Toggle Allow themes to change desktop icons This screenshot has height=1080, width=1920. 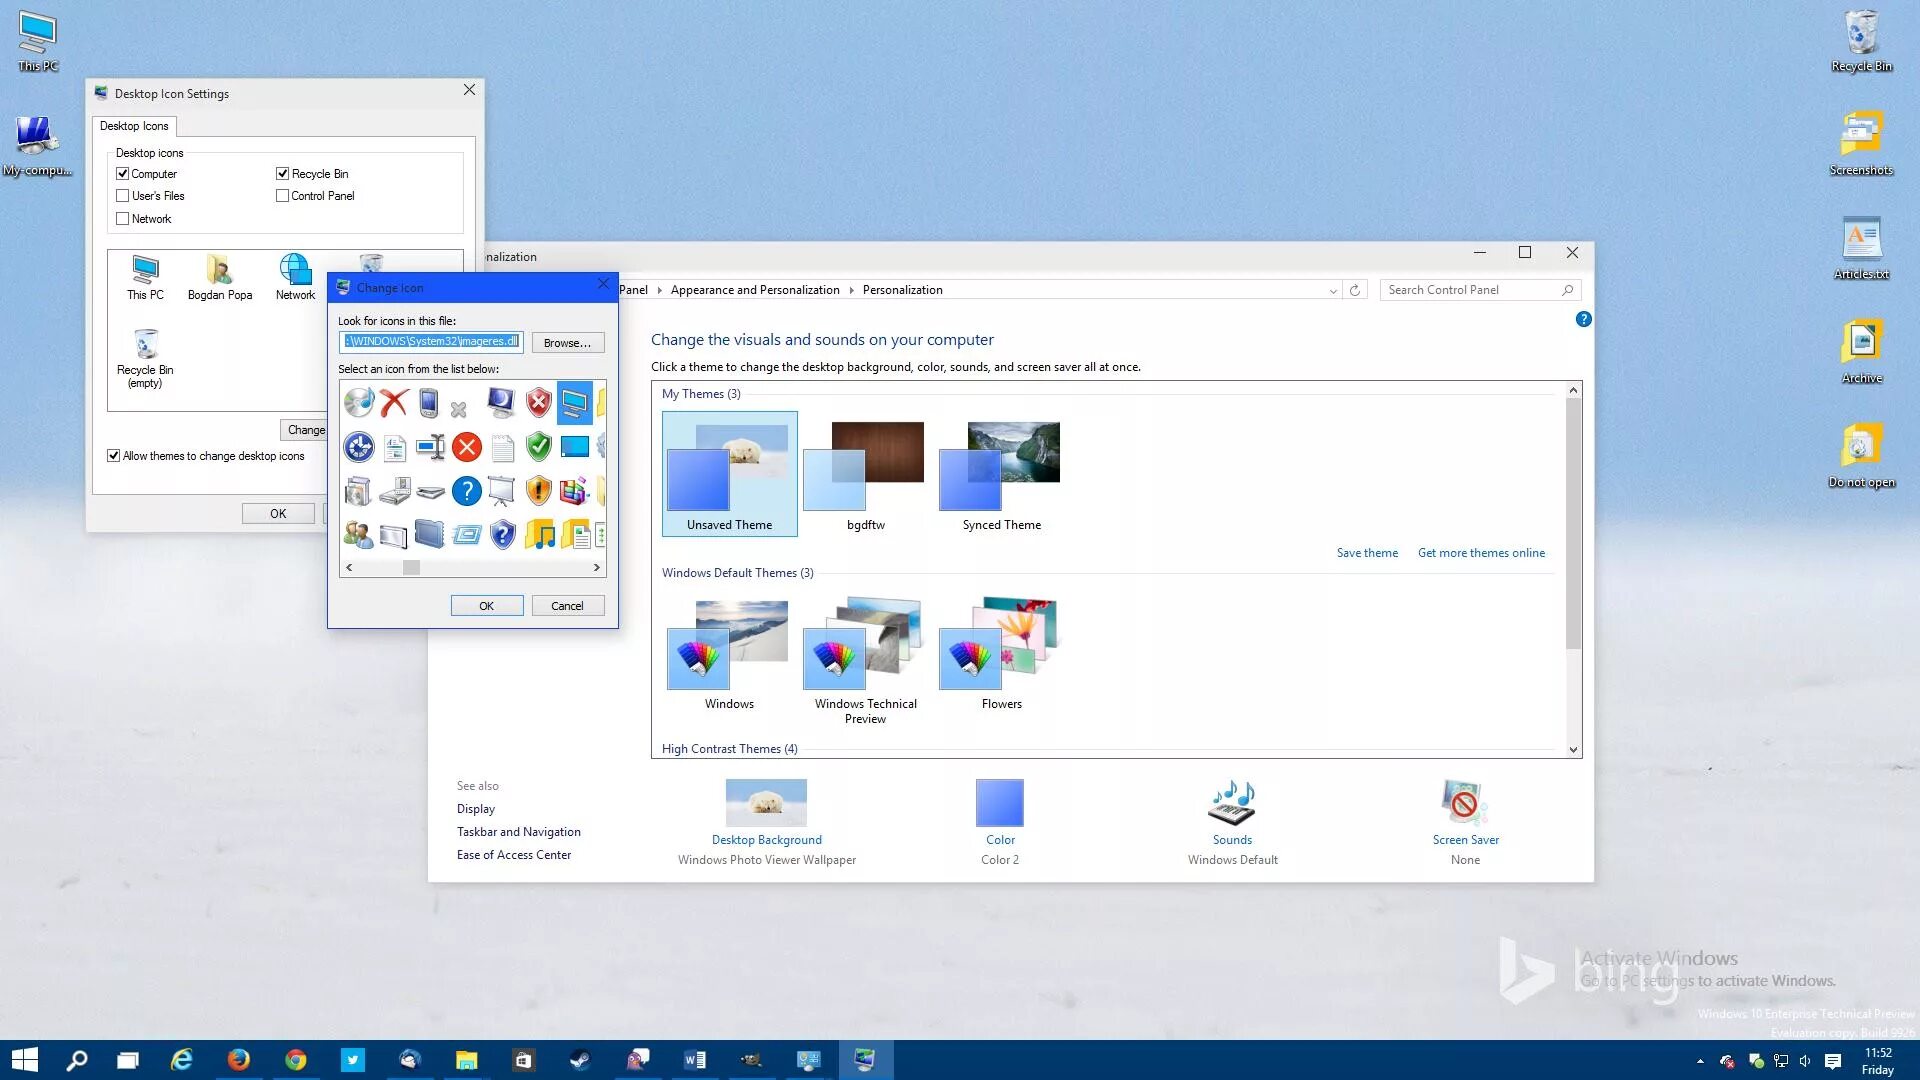coord(114,456)
